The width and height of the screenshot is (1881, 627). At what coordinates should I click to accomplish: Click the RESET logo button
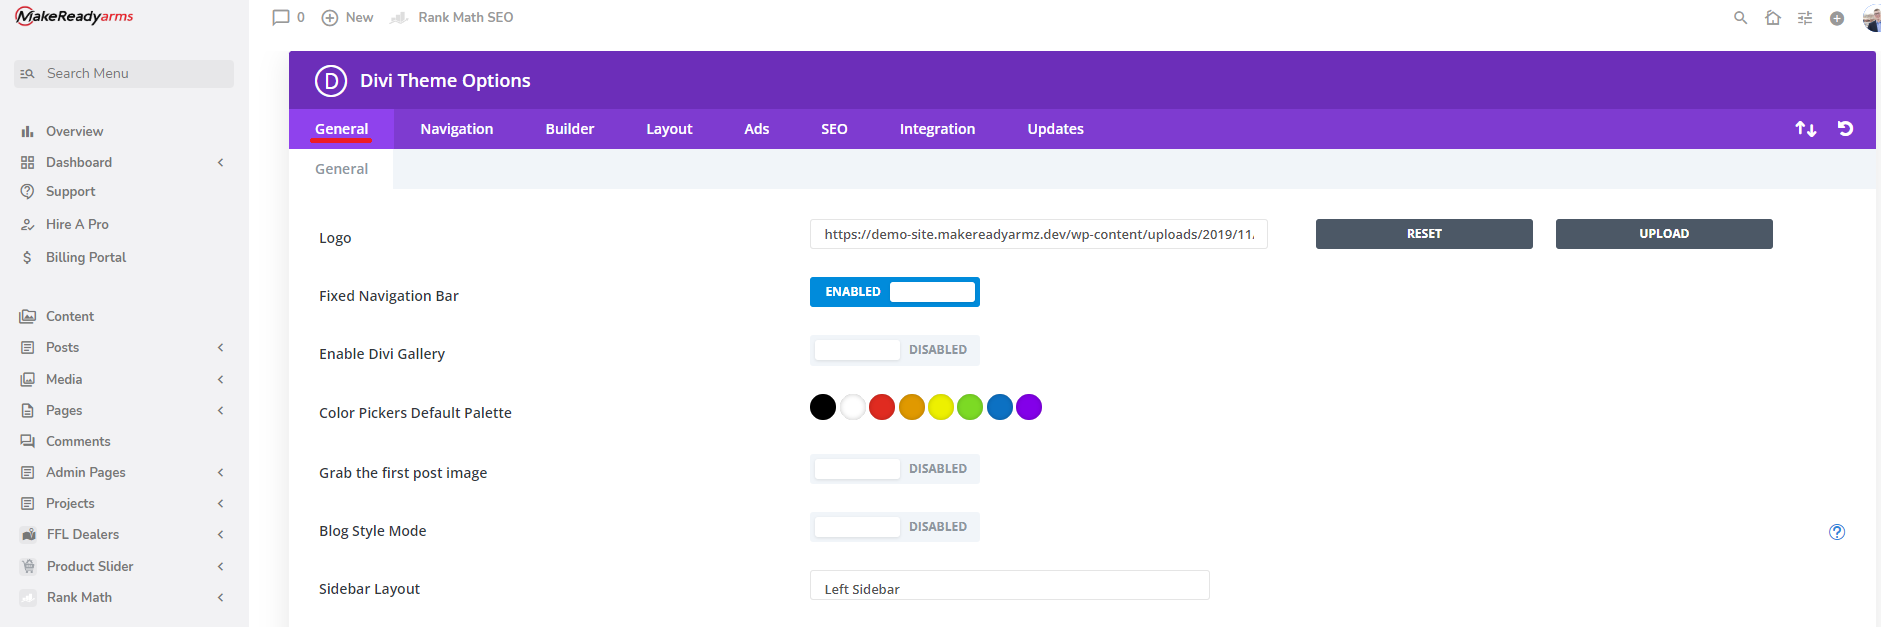pyautogui.click(x=1424, y=234)
